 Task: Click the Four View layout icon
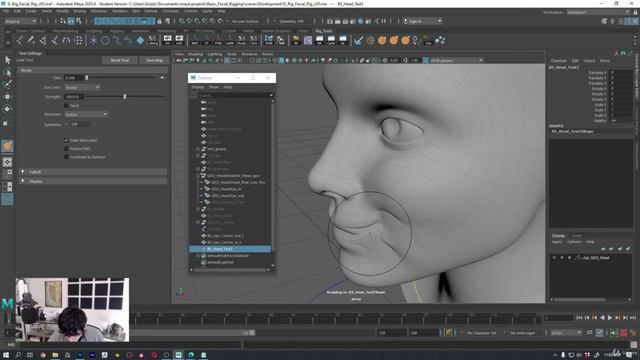7,174
